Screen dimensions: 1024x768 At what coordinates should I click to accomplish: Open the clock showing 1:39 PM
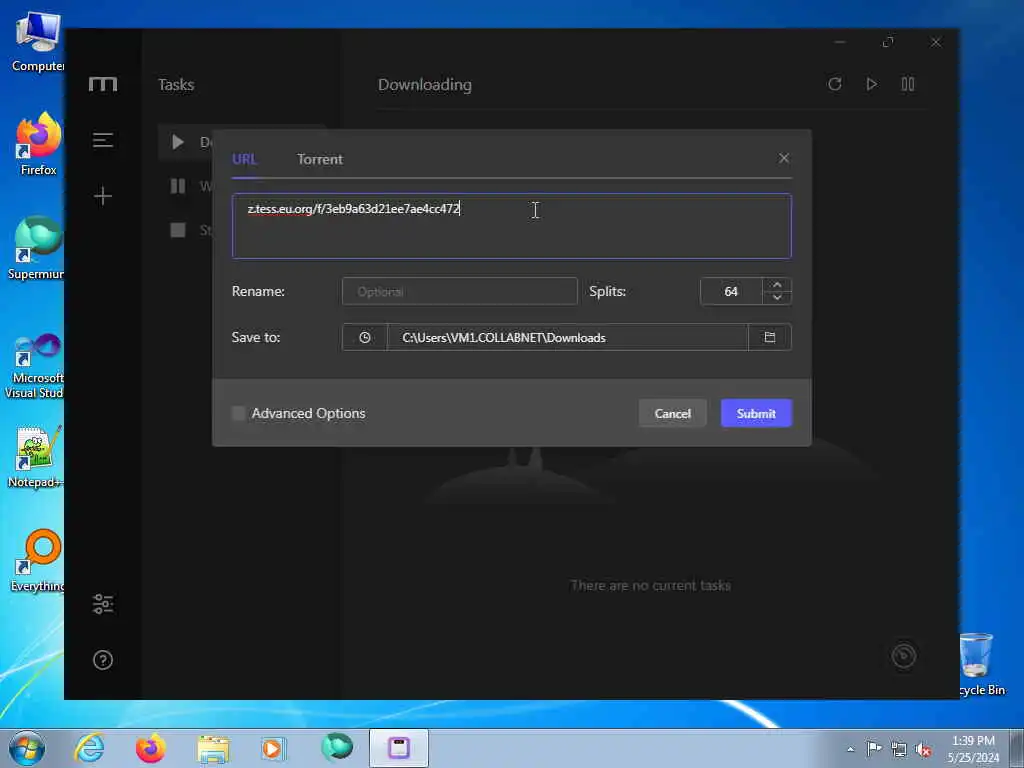973,749
